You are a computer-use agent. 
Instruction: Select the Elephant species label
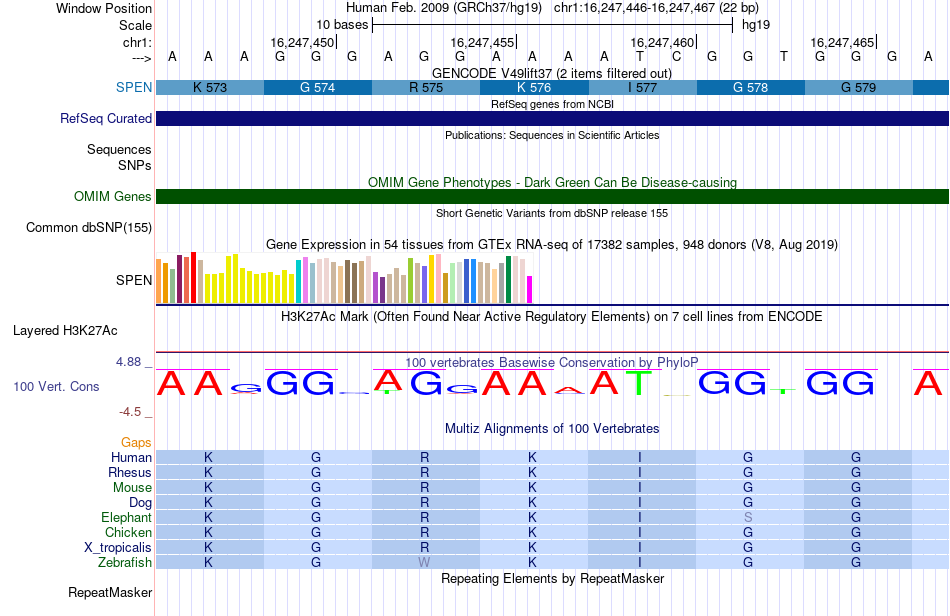pos(126,517)
